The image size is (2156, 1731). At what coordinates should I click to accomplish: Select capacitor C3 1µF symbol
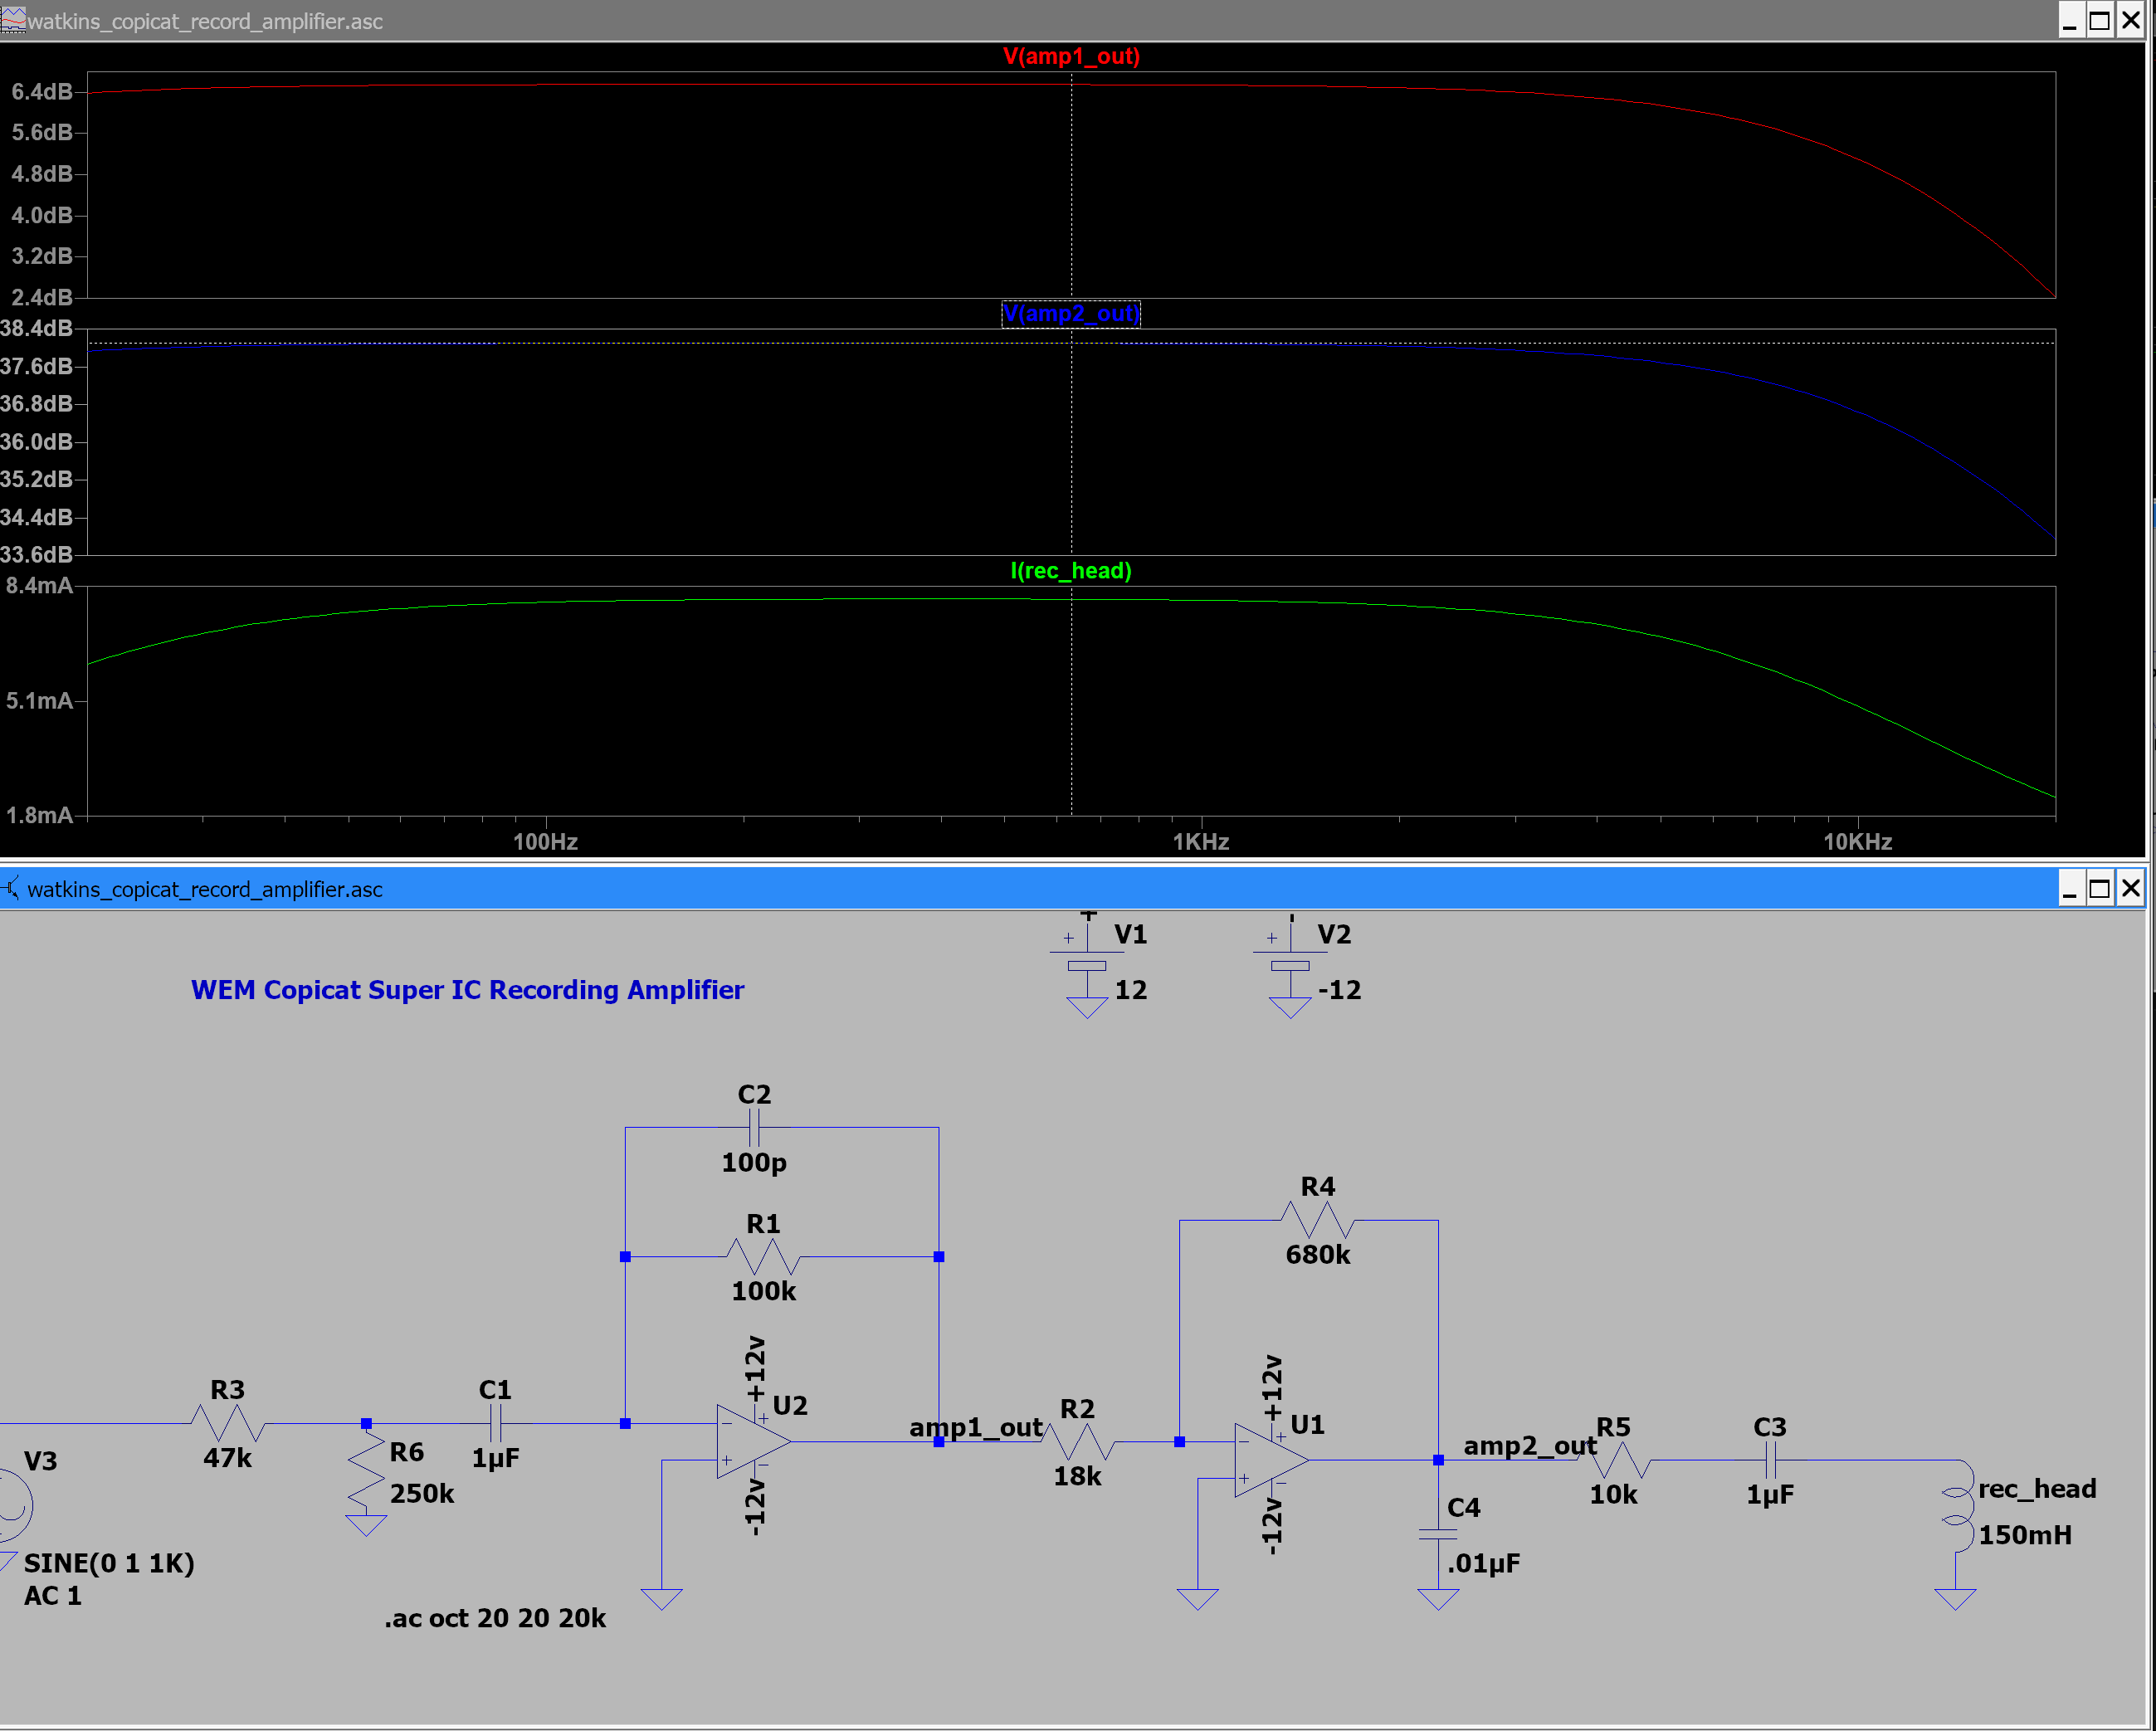coord(1770,1460)
